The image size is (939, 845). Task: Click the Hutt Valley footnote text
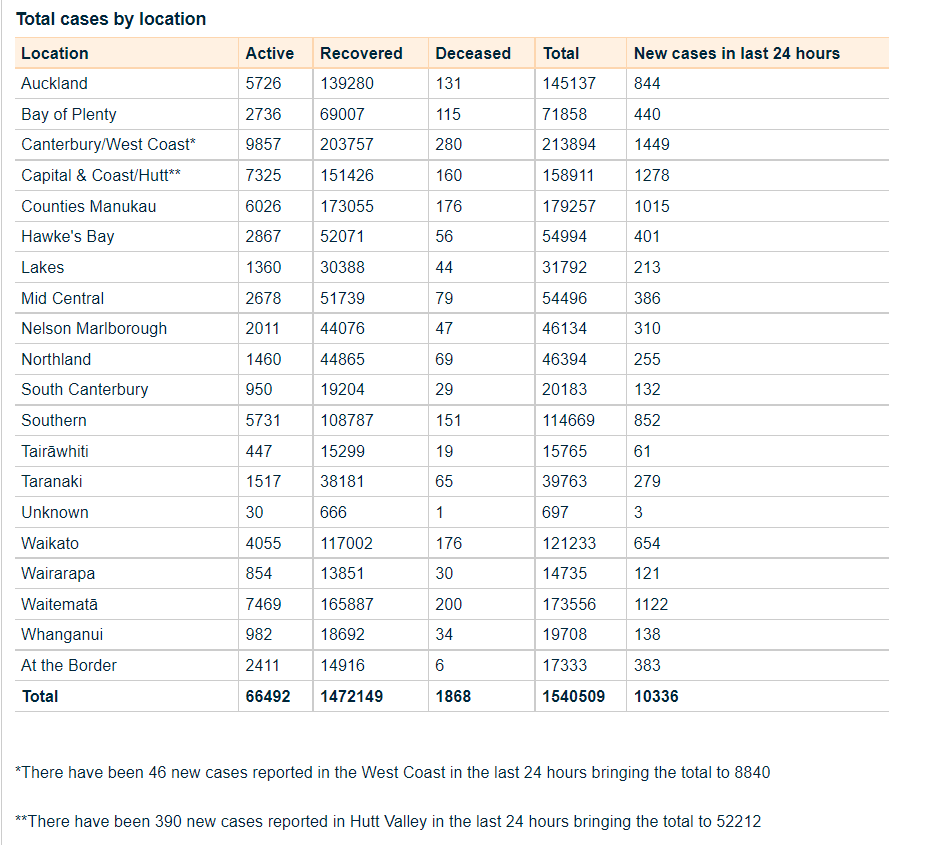pos(388,822)
